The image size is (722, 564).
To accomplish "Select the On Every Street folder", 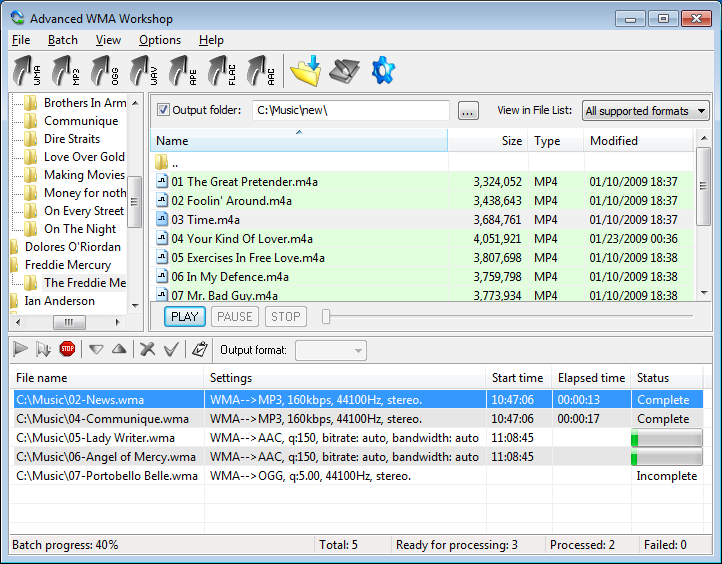I will tap(84, 211).
